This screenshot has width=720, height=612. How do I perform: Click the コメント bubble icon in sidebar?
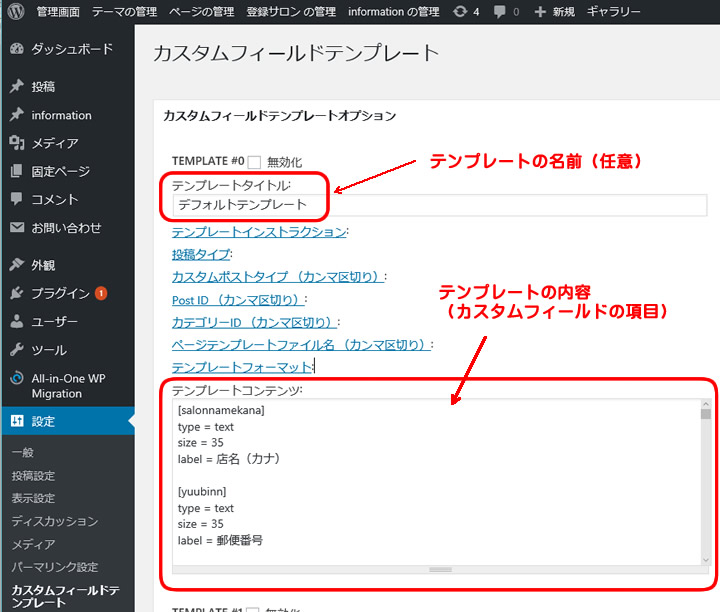tap(17, 199)
